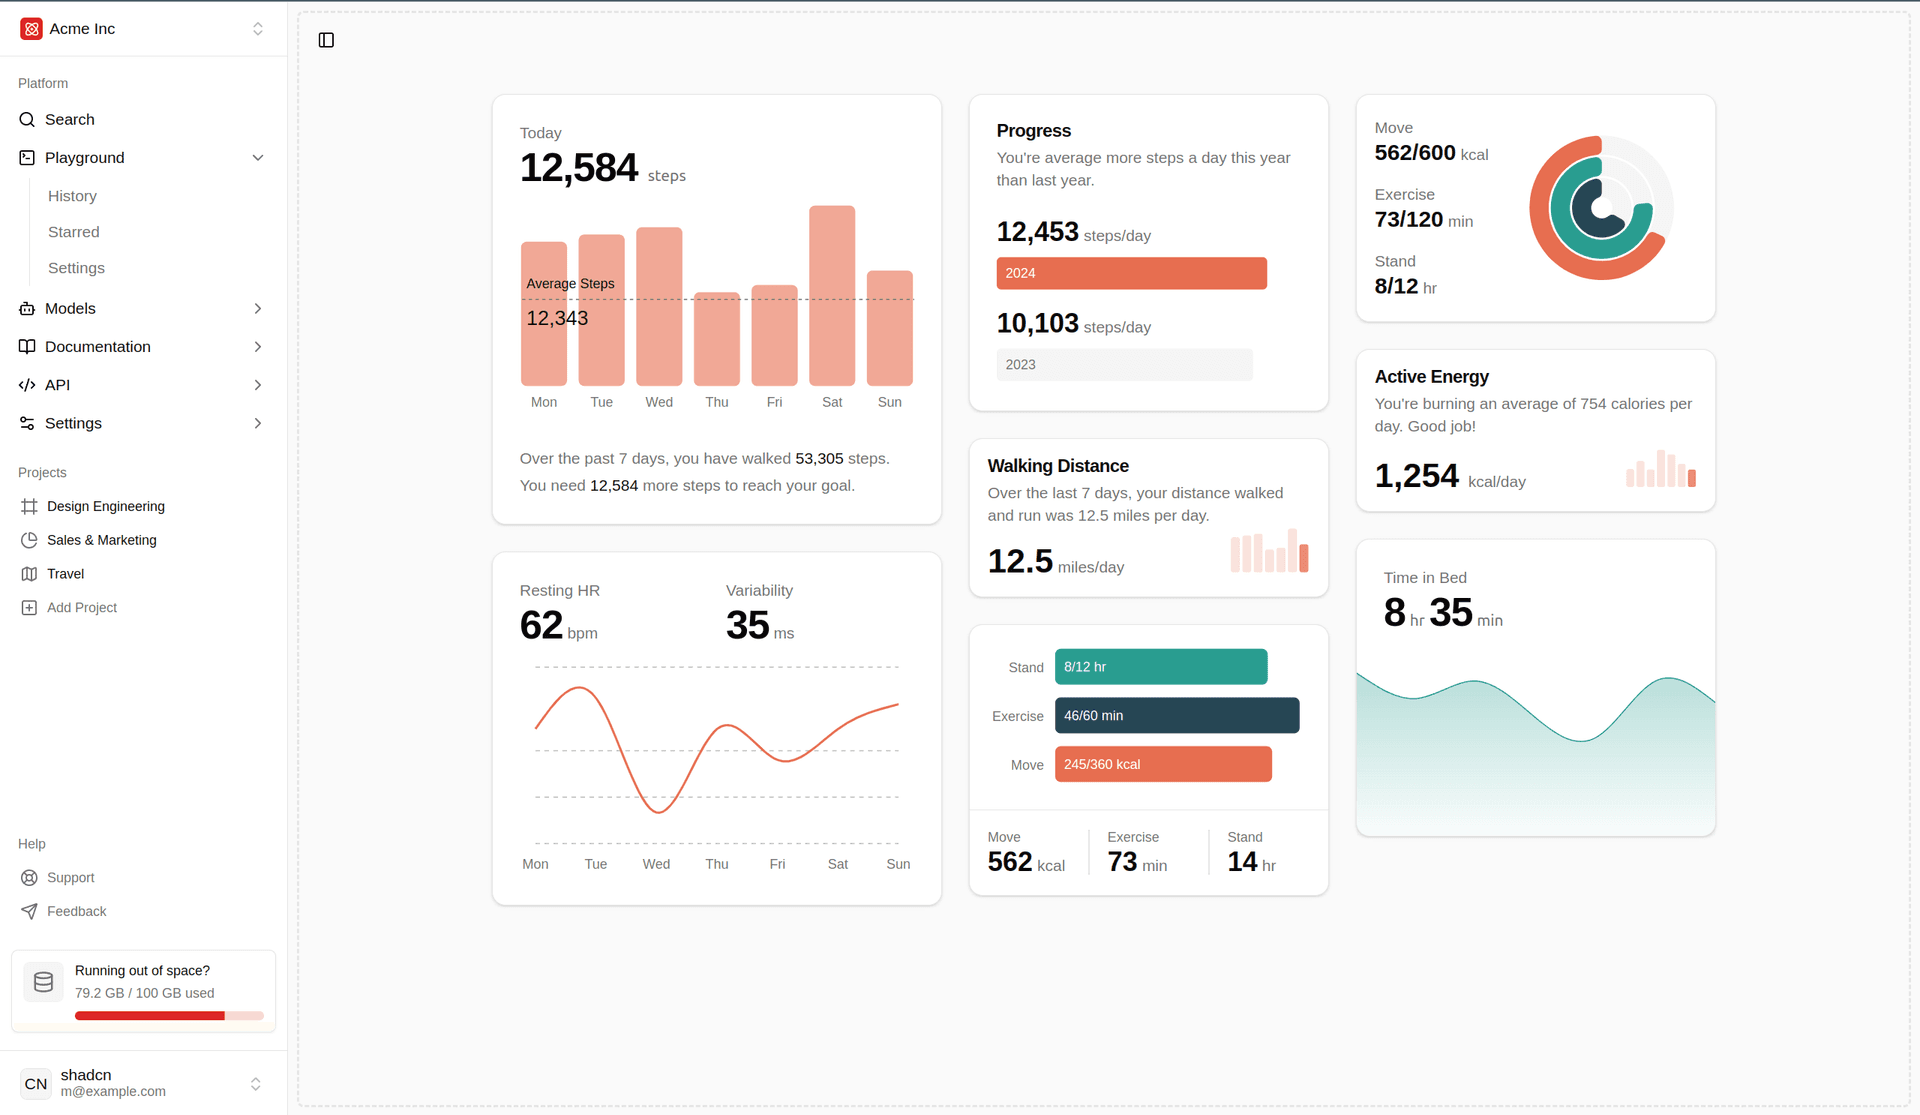1920x1115 pixels.
Task: Click the Search icon in sidebar
Action: (x=27, y=119)
